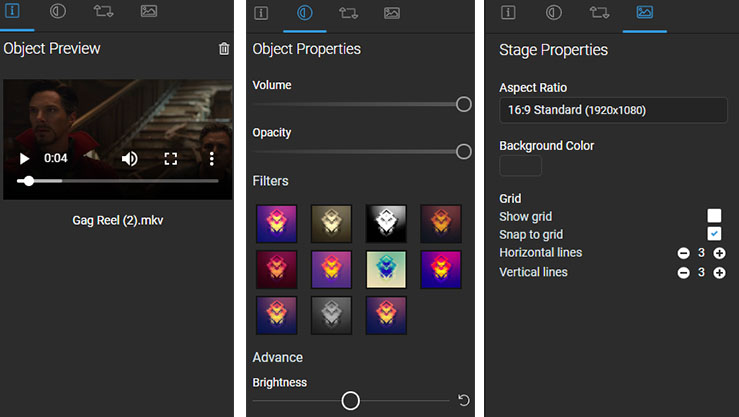Delete the object with the trash icon

pos(224,49)
